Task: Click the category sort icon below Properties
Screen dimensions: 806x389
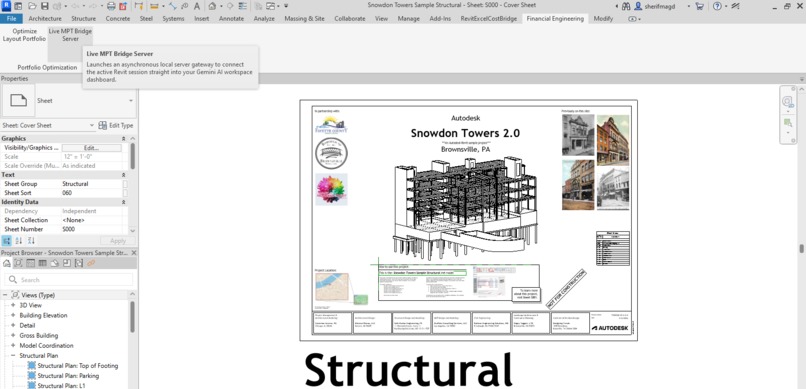Action: point(7,240)
